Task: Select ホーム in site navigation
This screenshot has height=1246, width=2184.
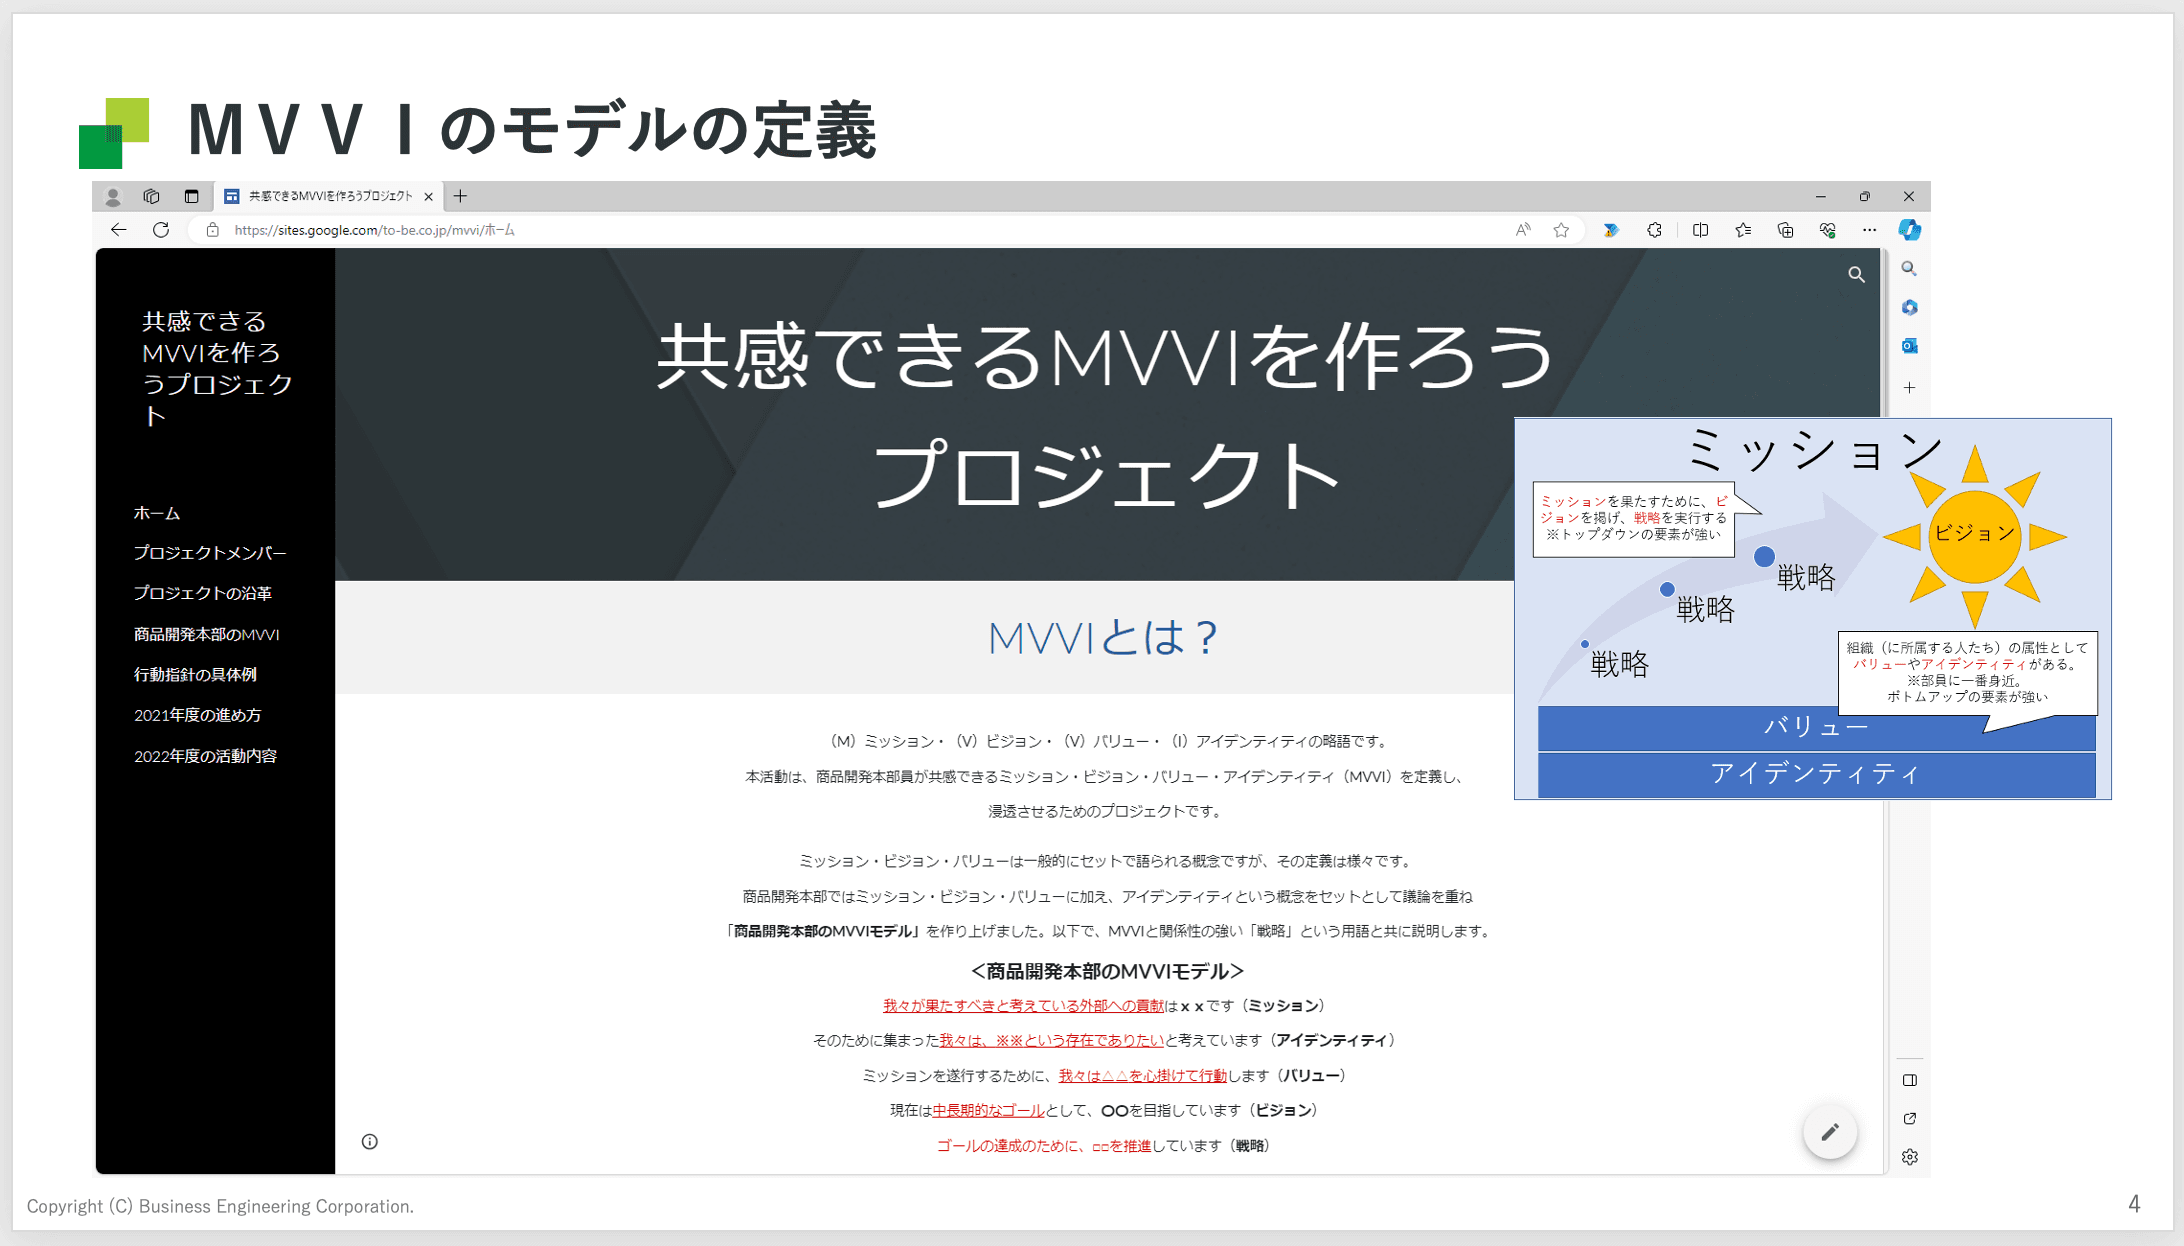Action: (x=157, y=513)
